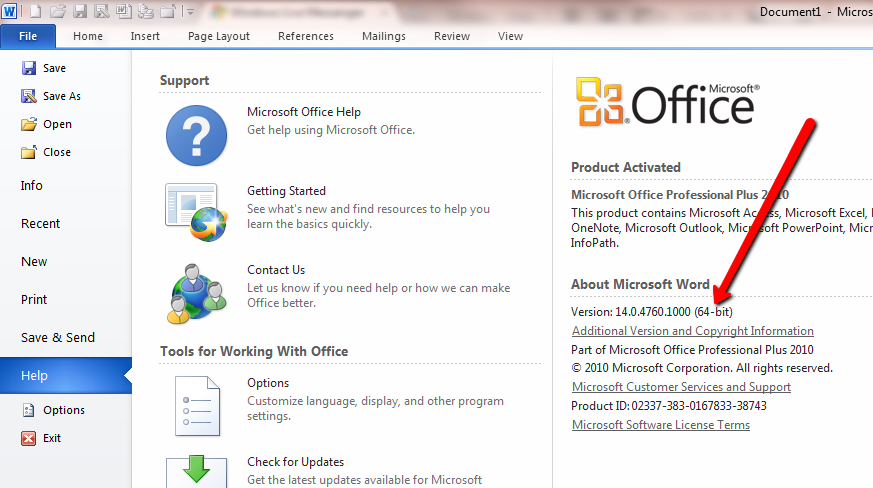The image size is (873, 488).
Task: Click the Check for Updates green arrow icon
Action: coord(197,471)
